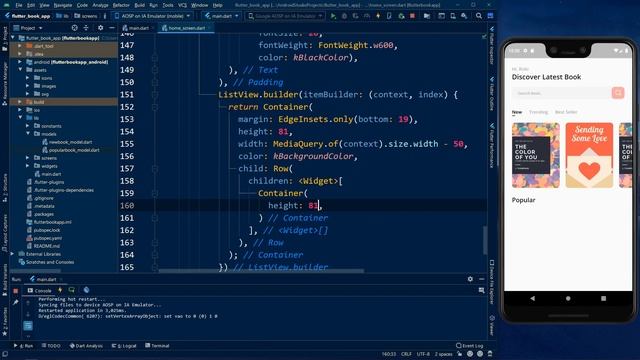Click the locate target icon in Project panel
The image size is (640, 360).
[74, 28]
